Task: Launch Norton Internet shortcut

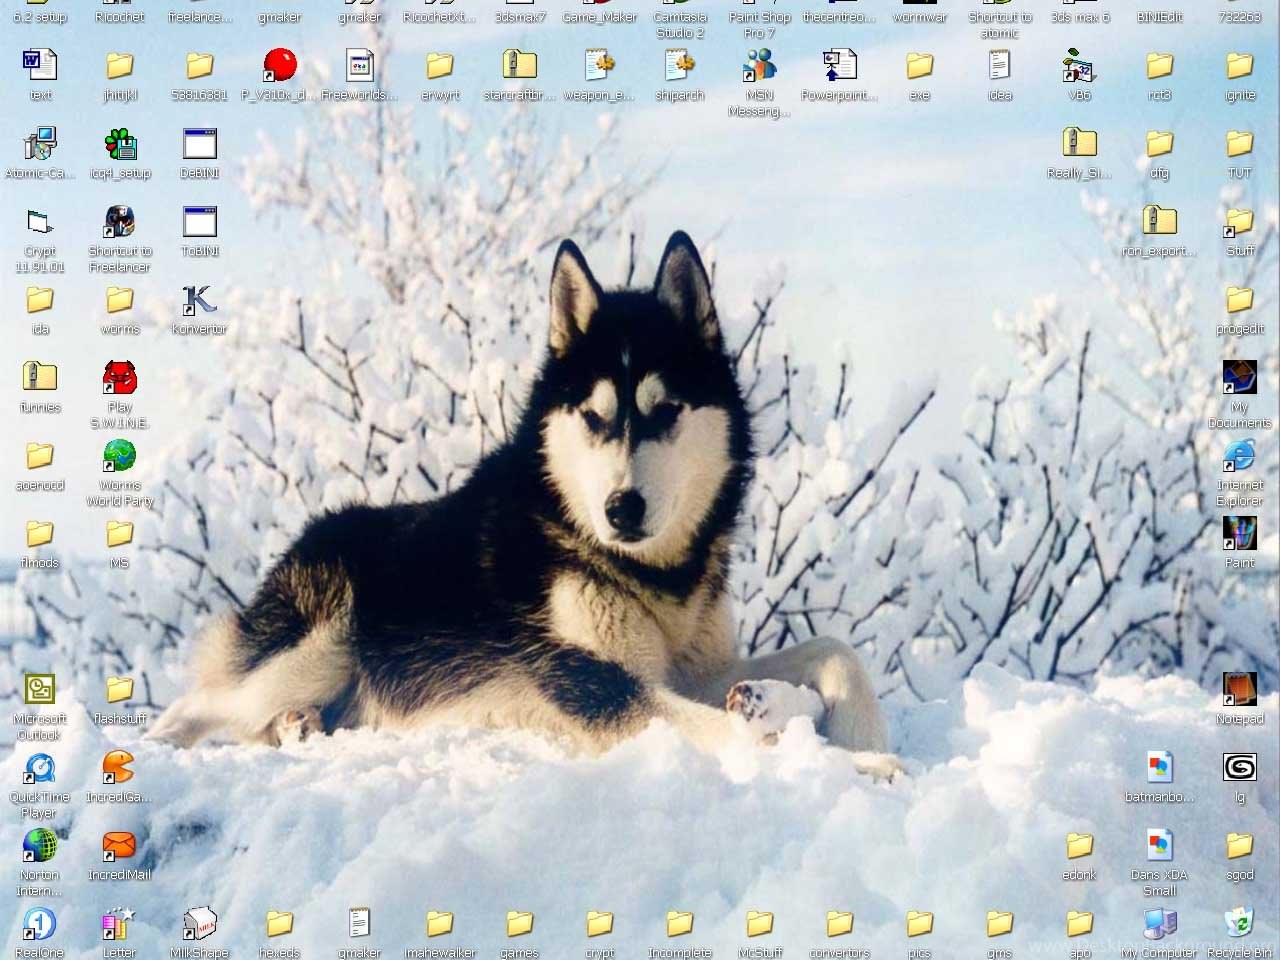Action: [40, 846]
